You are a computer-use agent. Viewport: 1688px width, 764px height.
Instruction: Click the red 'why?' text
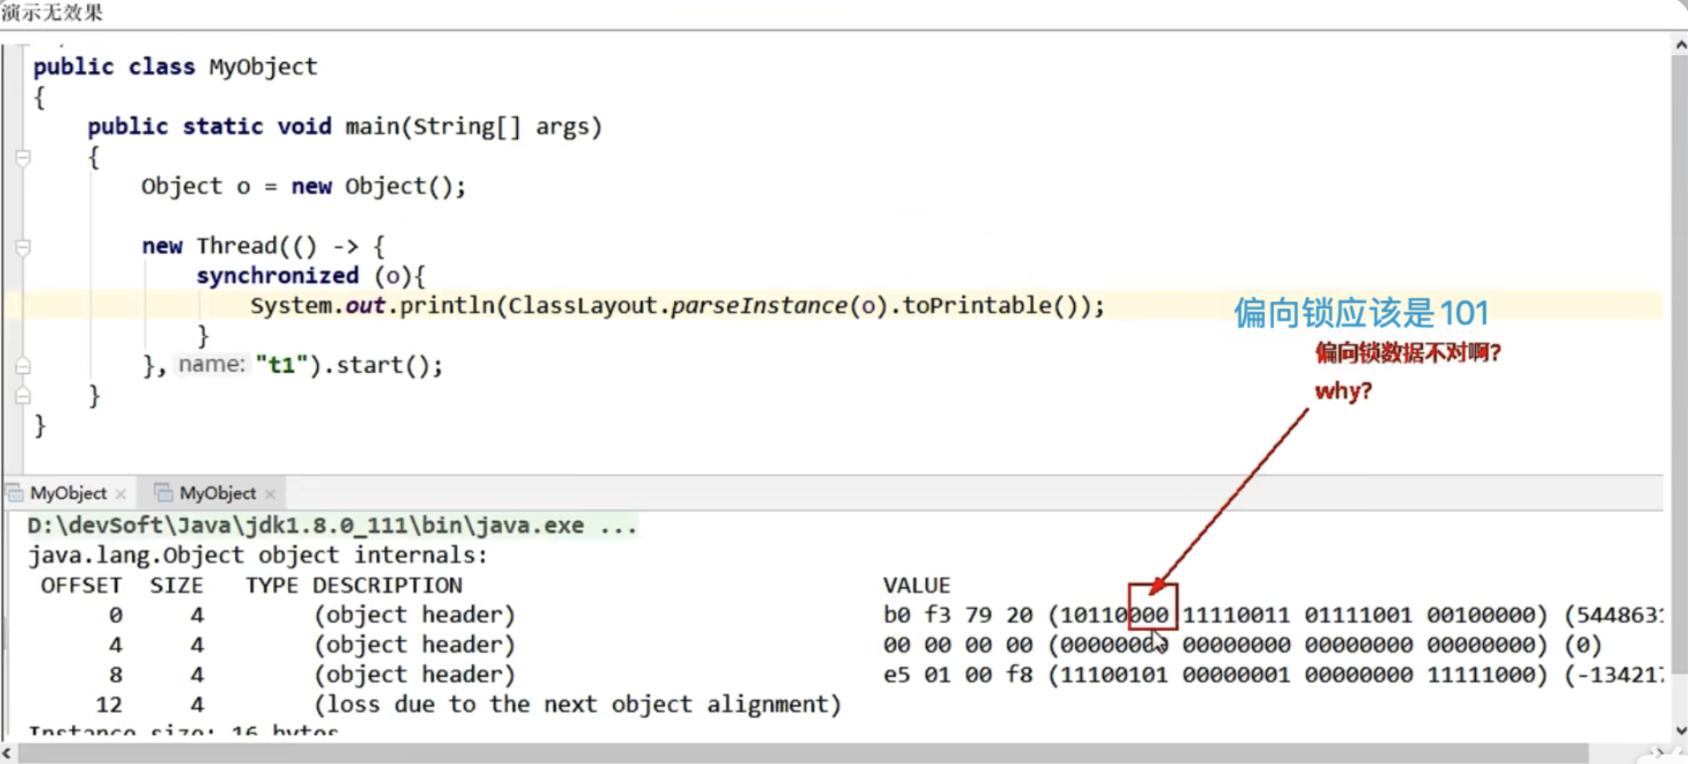[x=1343, y=391]
